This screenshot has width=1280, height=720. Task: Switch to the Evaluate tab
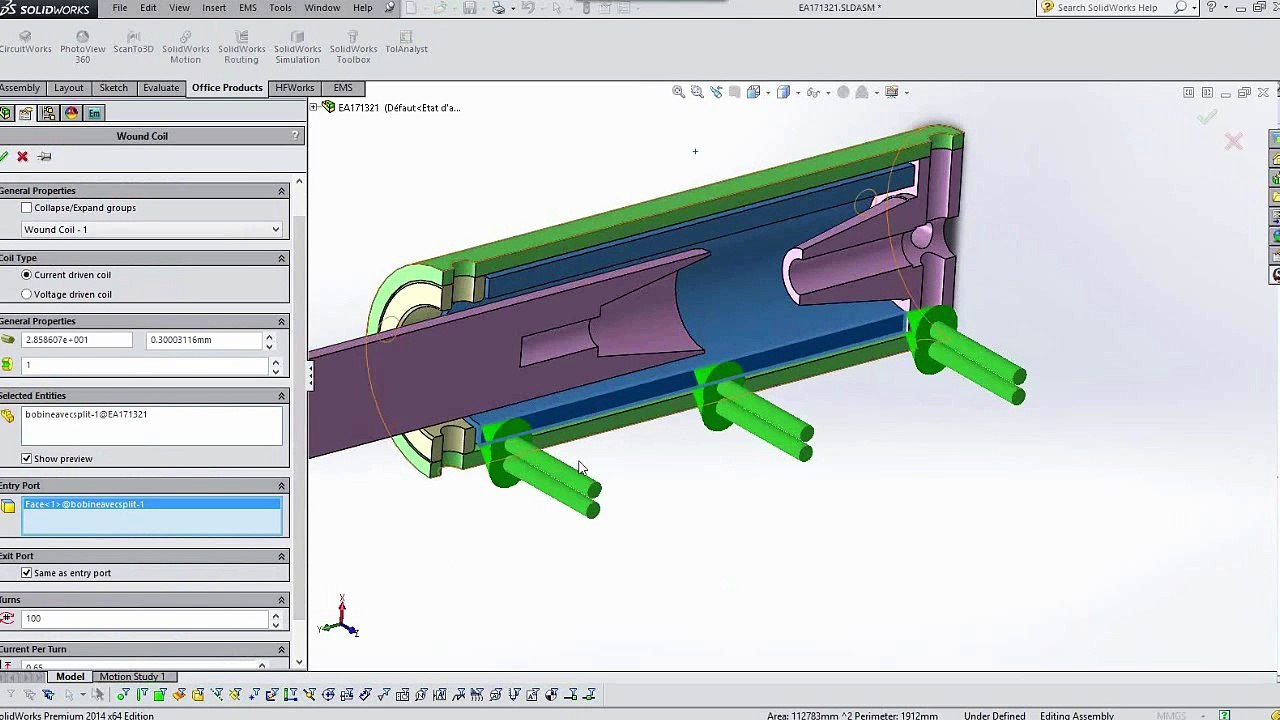161,88
